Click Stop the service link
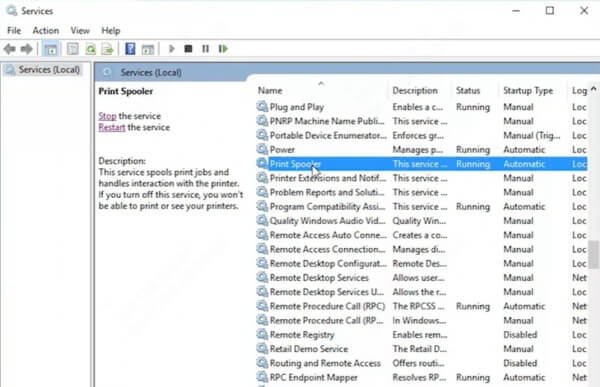 pyautogui.click(x=107, y=116)
